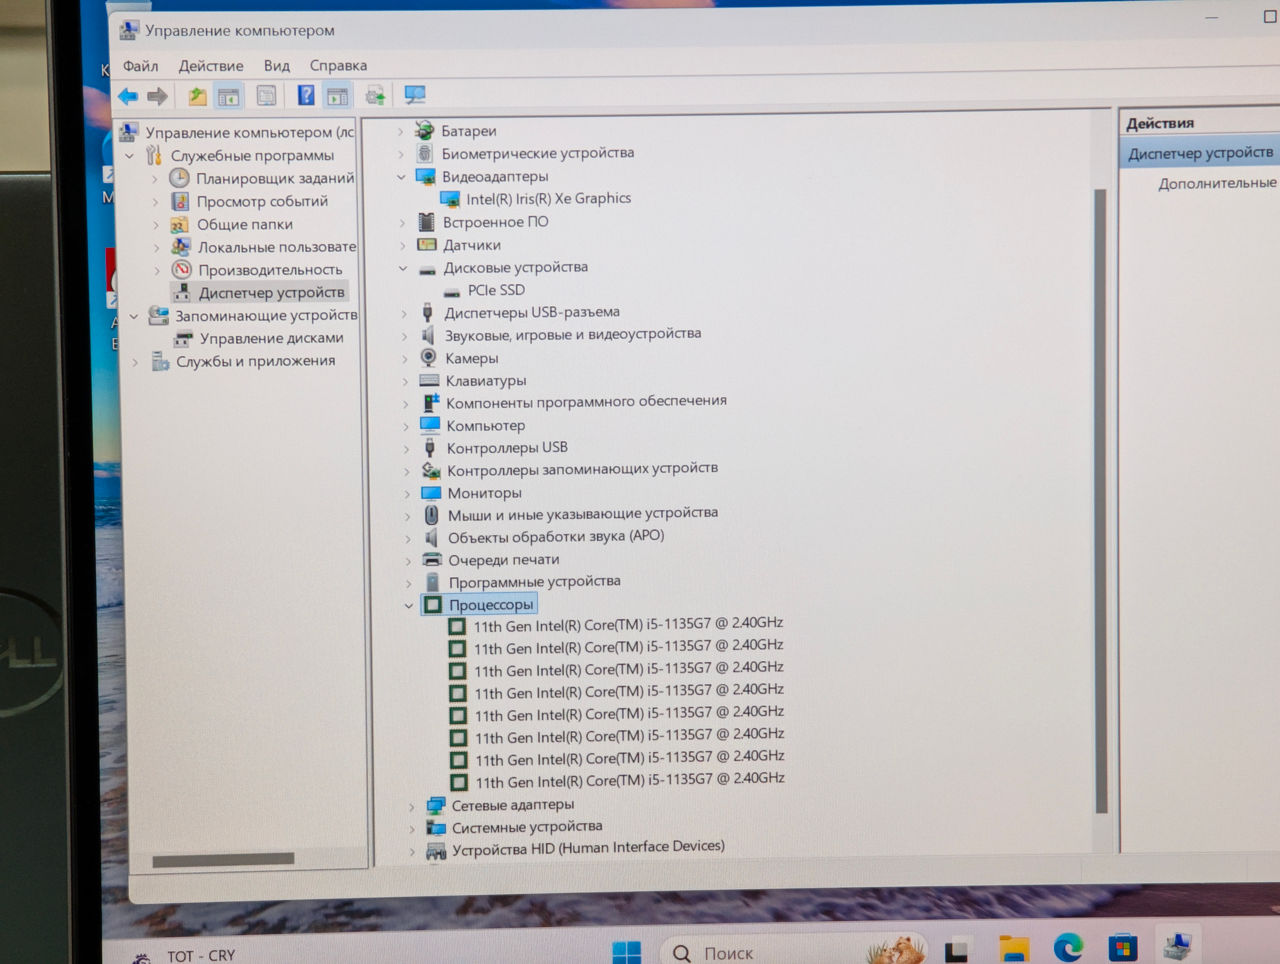1280x964 pixels.
Task: Click the Встроенное ПО firmware icon
Action: tap(426, 222)
